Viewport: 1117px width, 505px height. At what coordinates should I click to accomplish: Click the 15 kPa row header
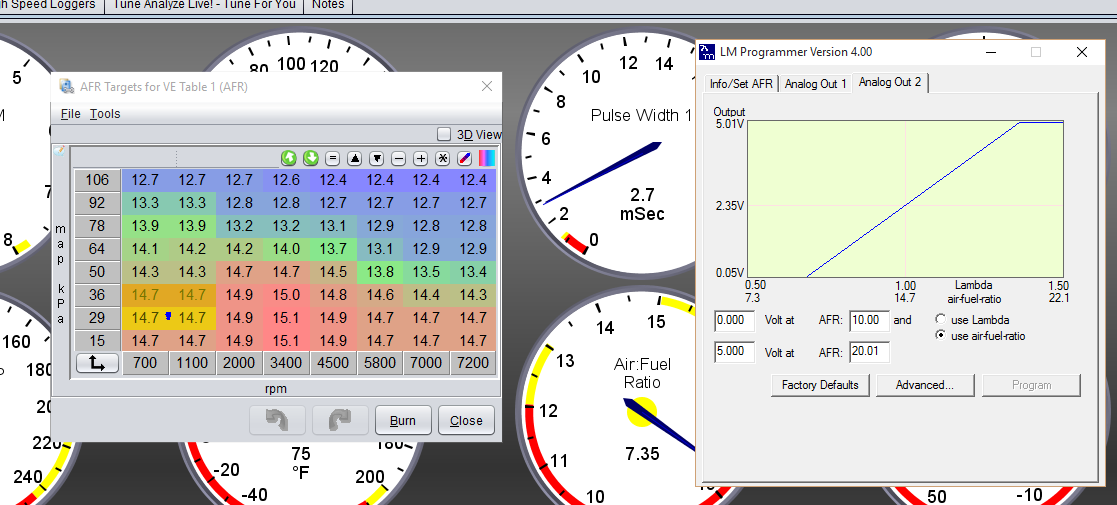click(97, 340)
